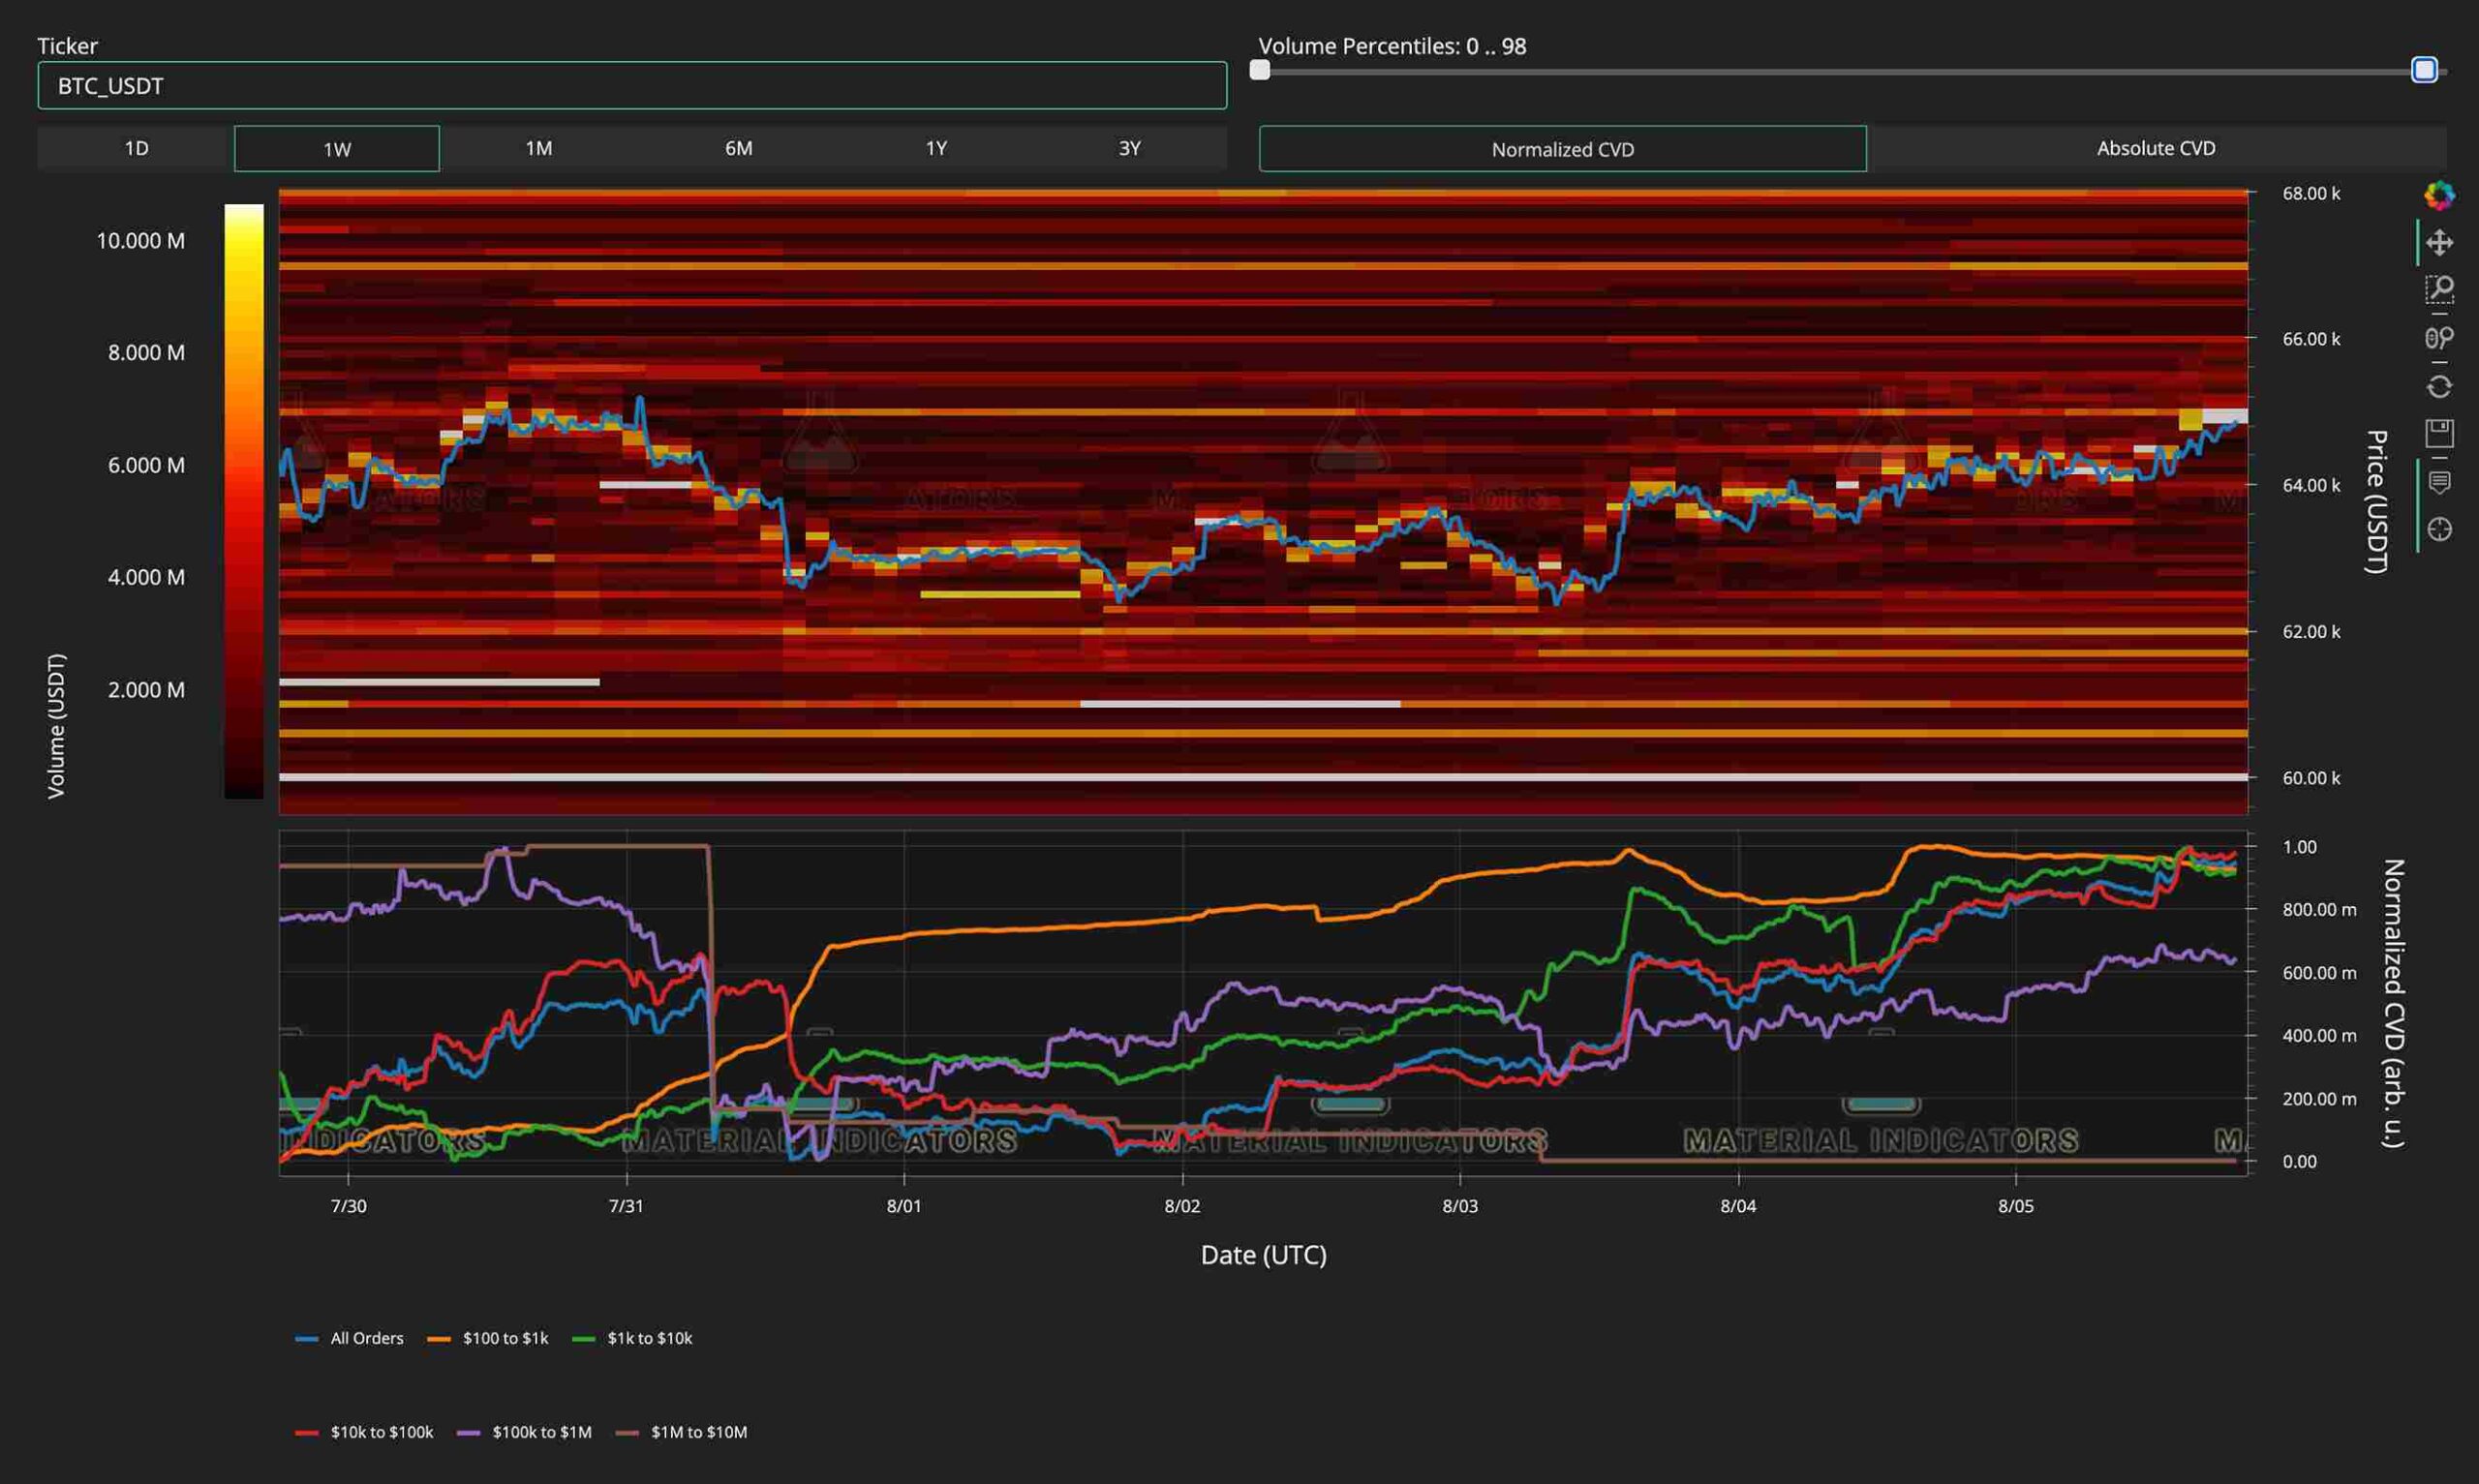The image size is (2479, 1484).
Task: Hide the $10k to $100k legend series
Action: pyautogui.click(x=364, y=1432)
